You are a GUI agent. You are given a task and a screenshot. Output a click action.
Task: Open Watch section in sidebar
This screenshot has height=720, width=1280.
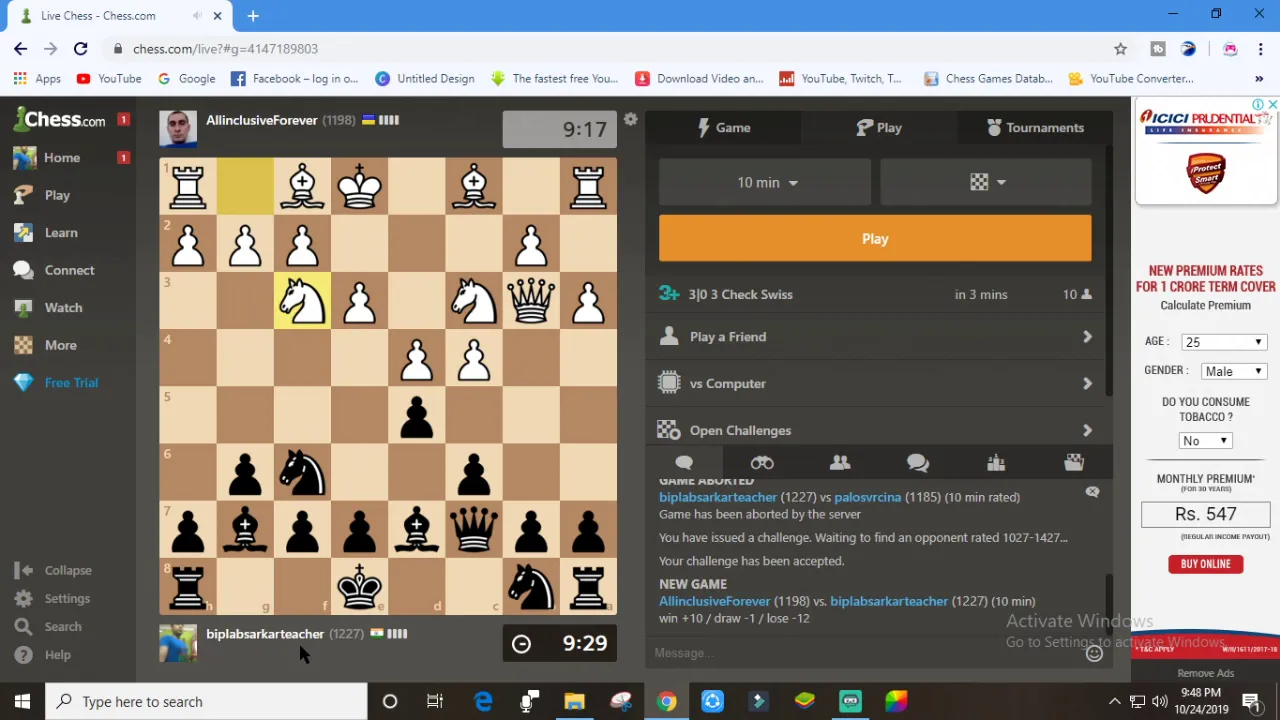63,308
